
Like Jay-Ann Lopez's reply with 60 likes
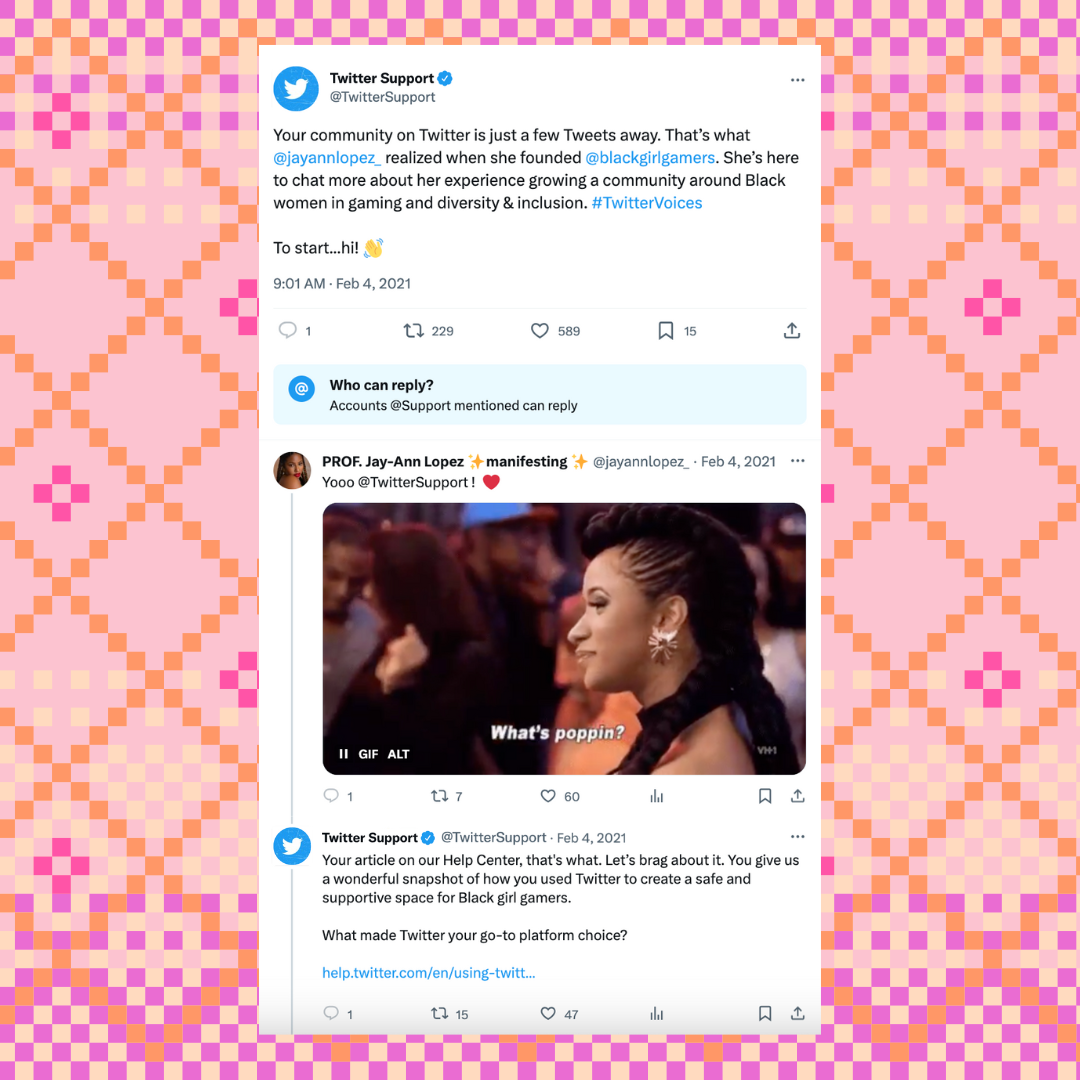click(x=548, y=796)
